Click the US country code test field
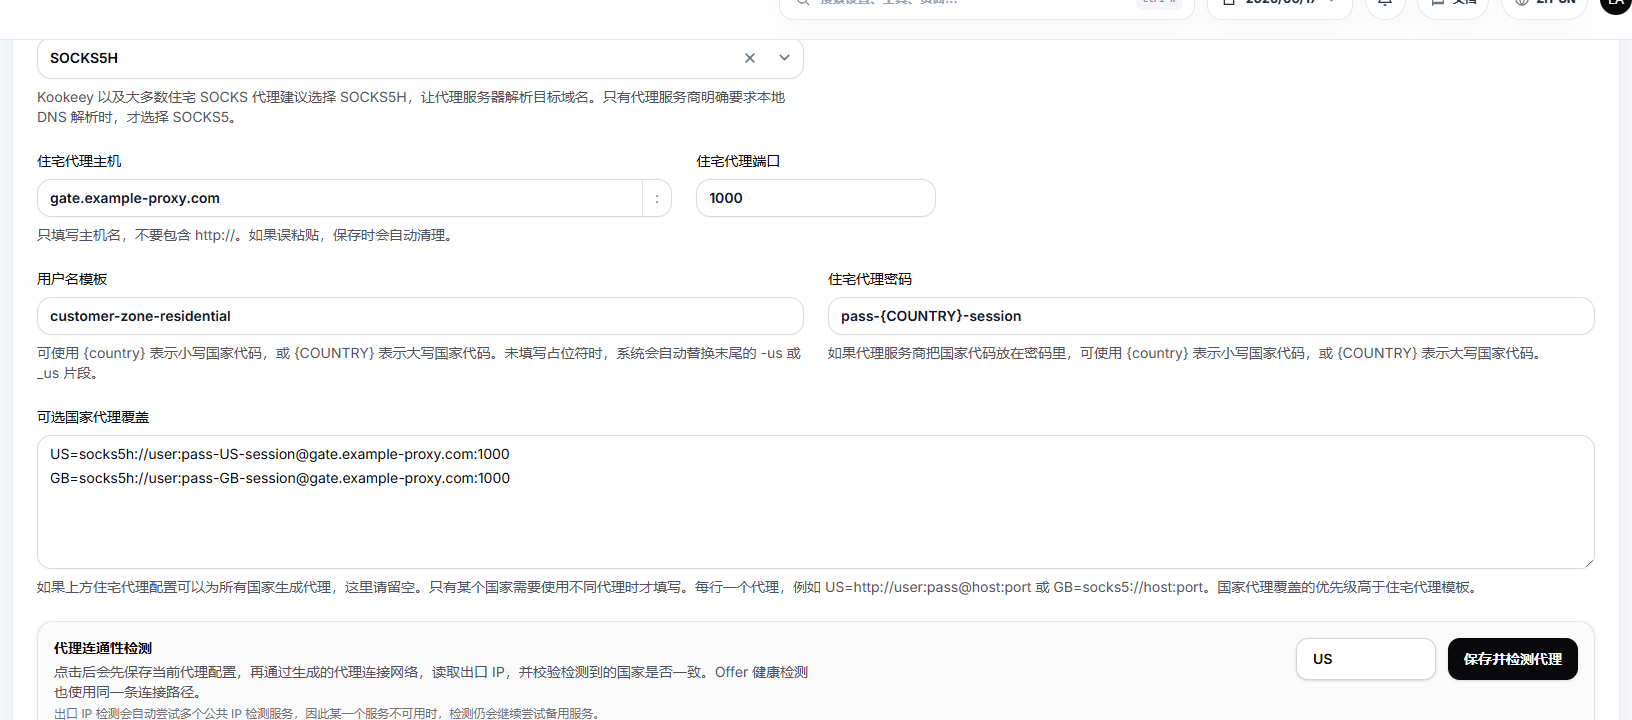The height and width of the screenshot is (720, 1632). [x=1366, y=659]
